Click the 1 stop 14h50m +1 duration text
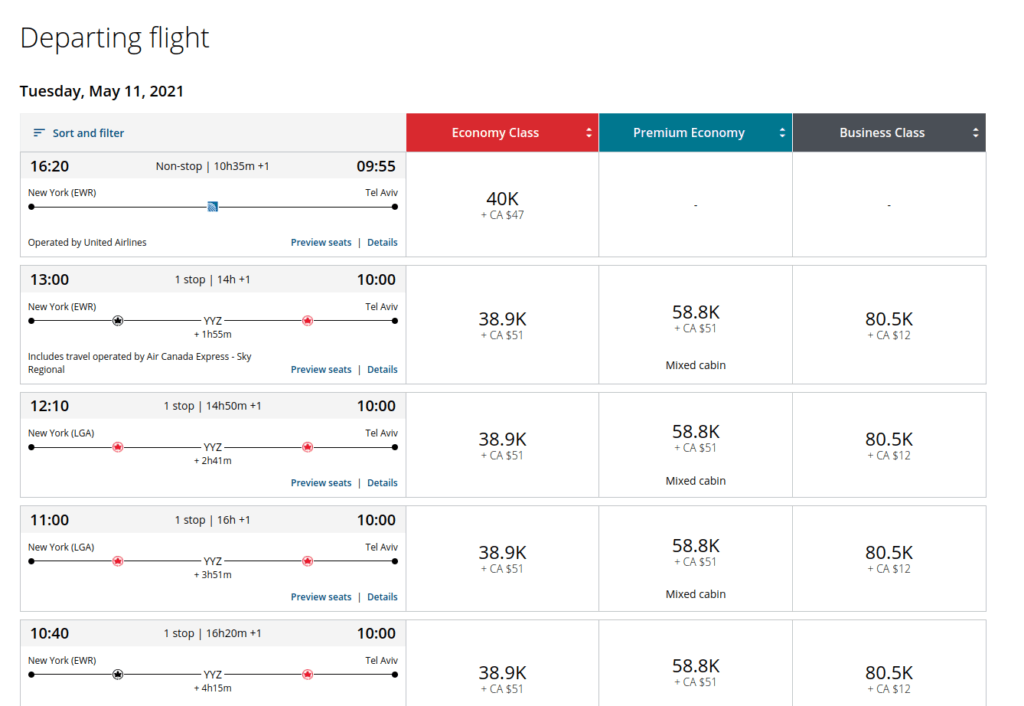1024x706 pixels. 212,406
